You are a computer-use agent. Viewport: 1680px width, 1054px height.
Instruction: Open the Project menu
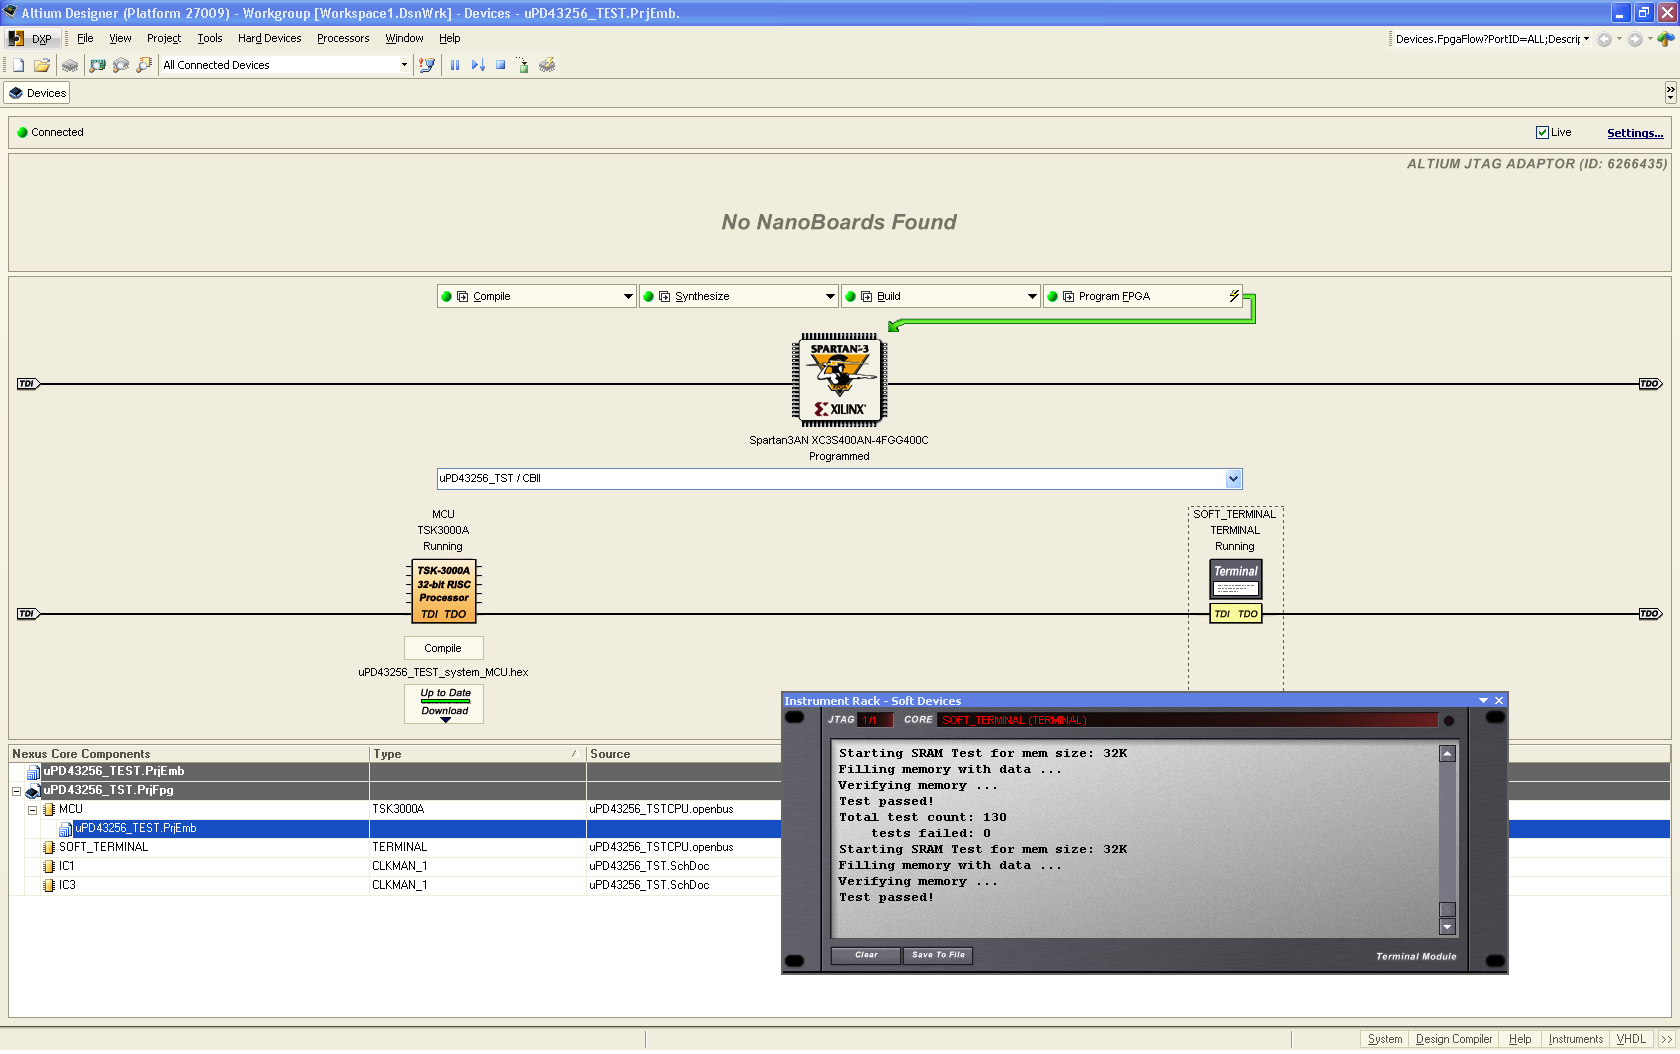(x=164, y=39)
